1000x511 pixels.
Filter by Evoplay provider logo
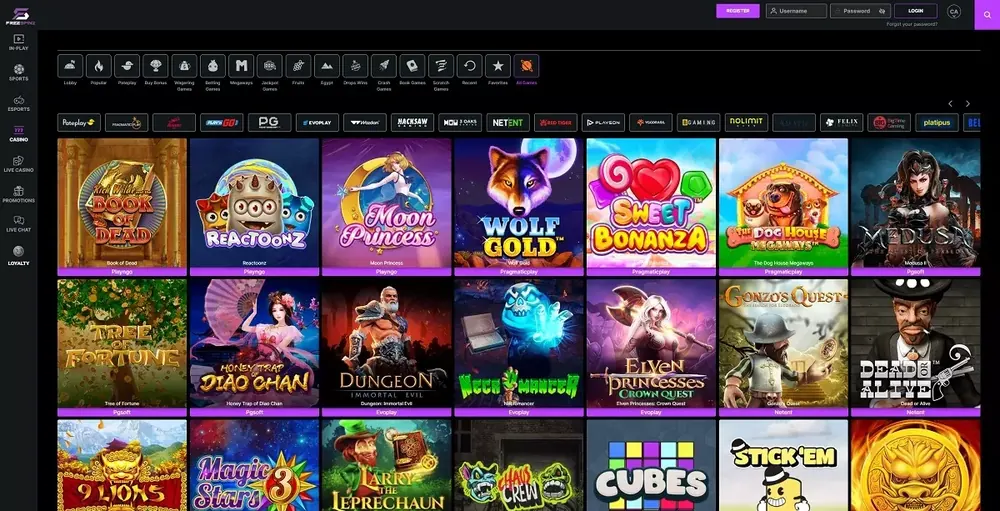pyautogui.click(x=317, y=122)
